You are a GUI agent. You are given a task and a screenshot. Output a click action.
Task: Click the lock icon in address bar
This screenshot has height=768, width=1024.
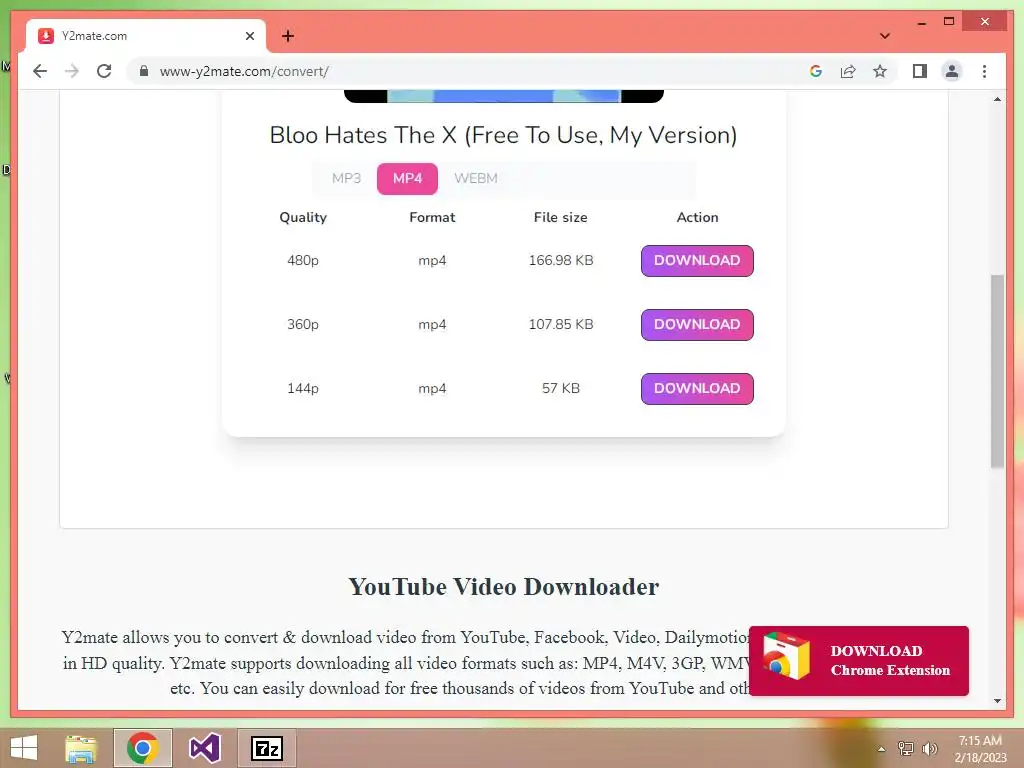[144, 71]
